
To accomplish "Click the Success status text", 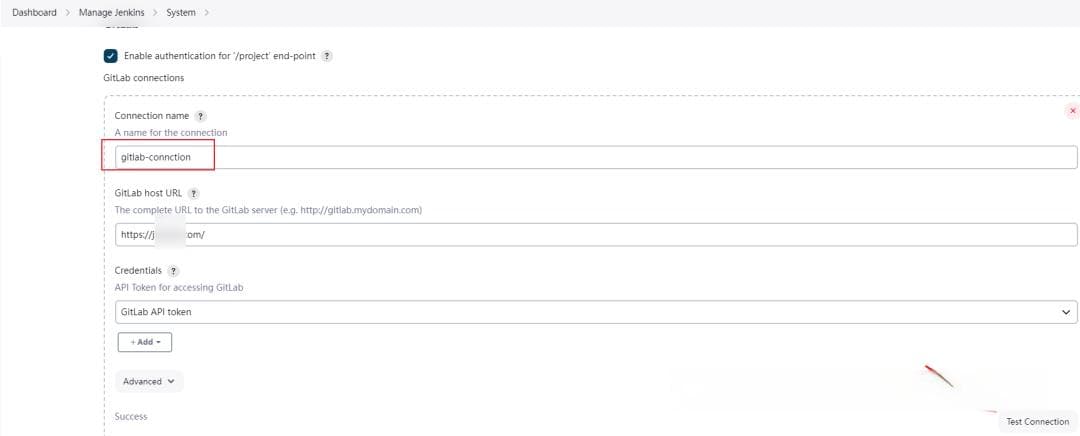I will point(131,416).
